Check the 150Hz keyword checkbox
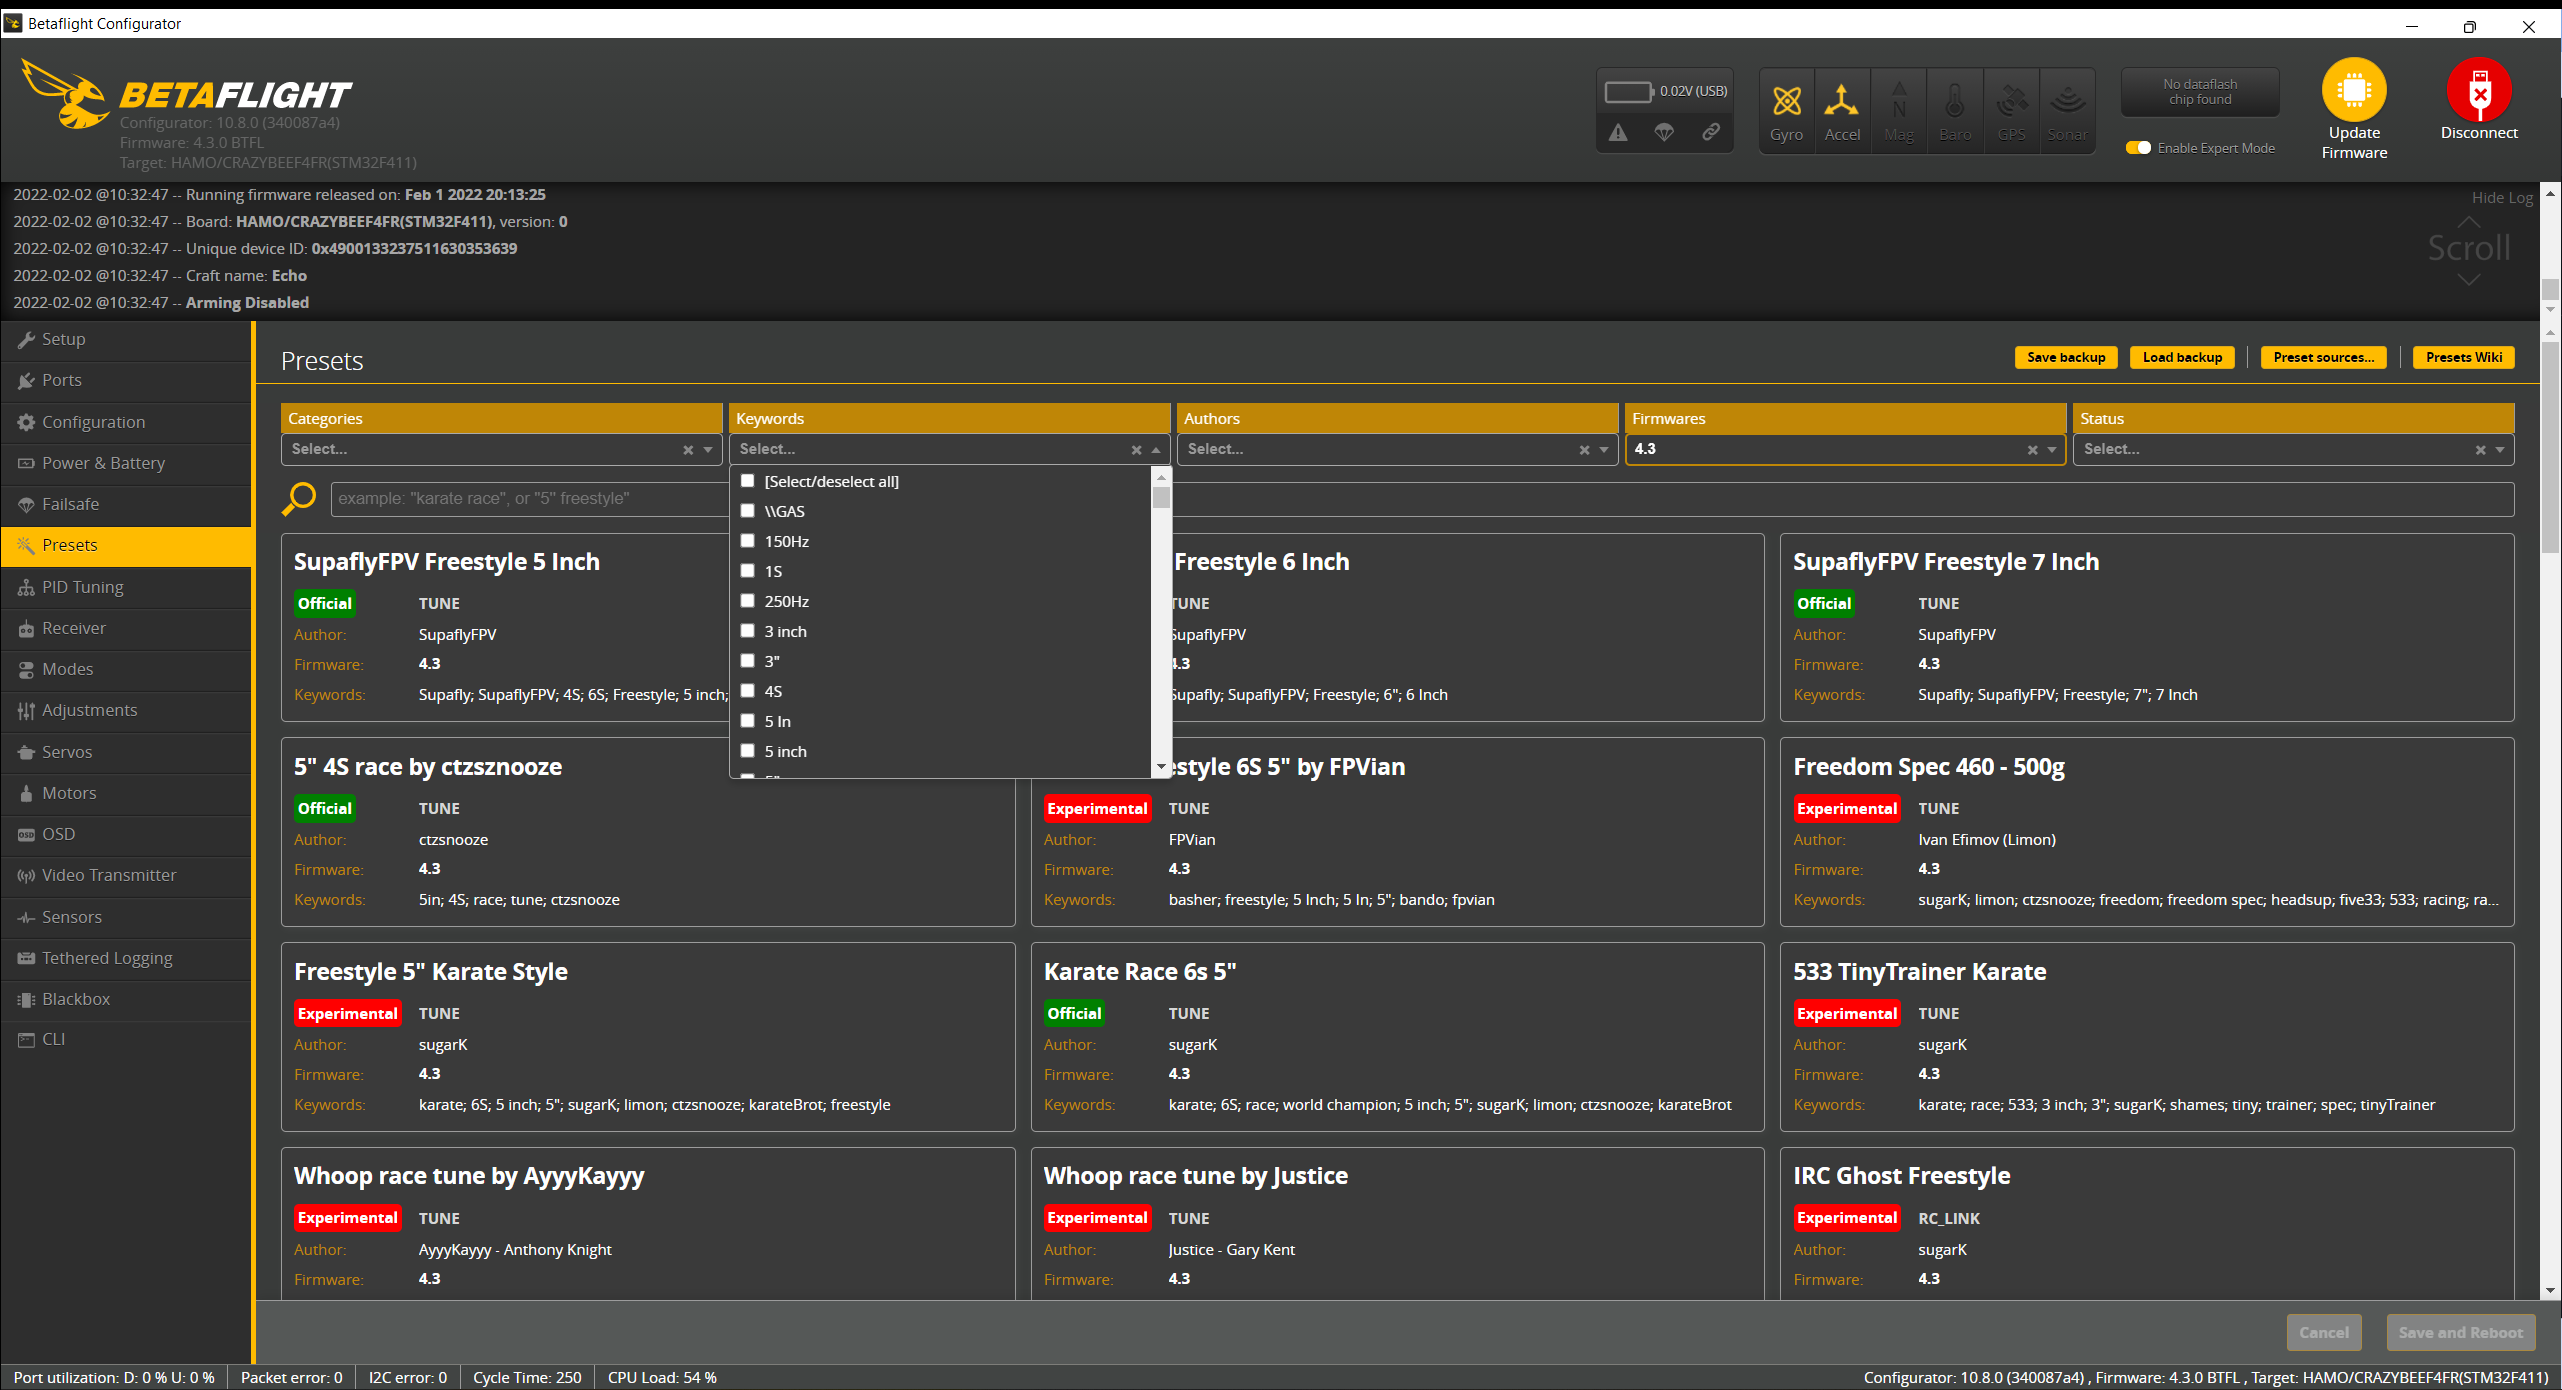The width and height of the screenshot is (2562, 1390). coord(747,541)
